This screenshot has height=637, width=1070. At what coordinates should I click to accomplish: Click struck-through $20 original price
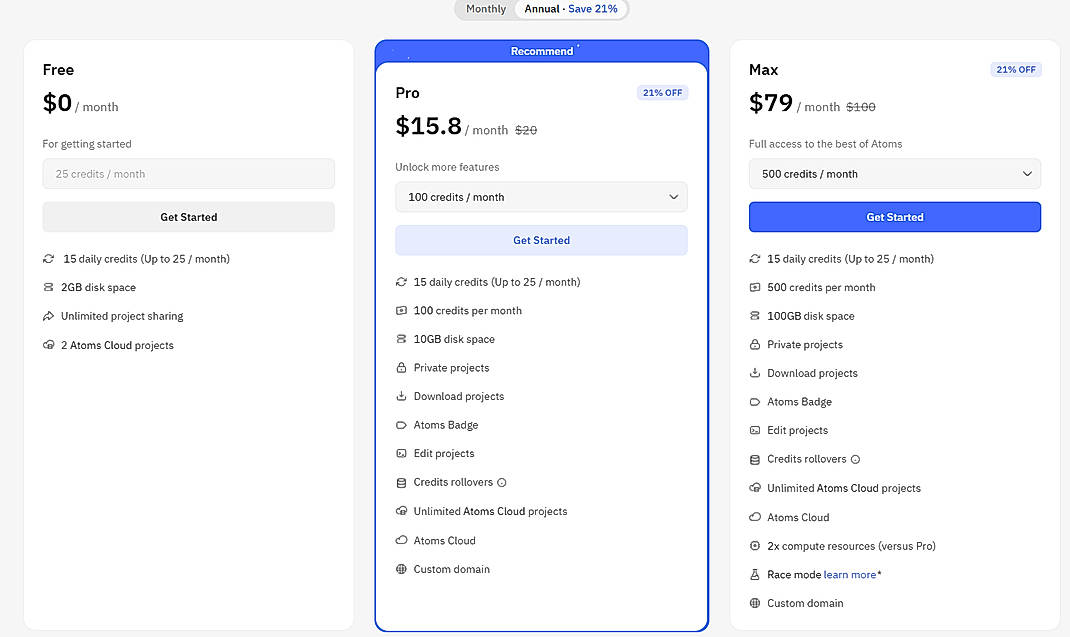click(x=526, y=130)
